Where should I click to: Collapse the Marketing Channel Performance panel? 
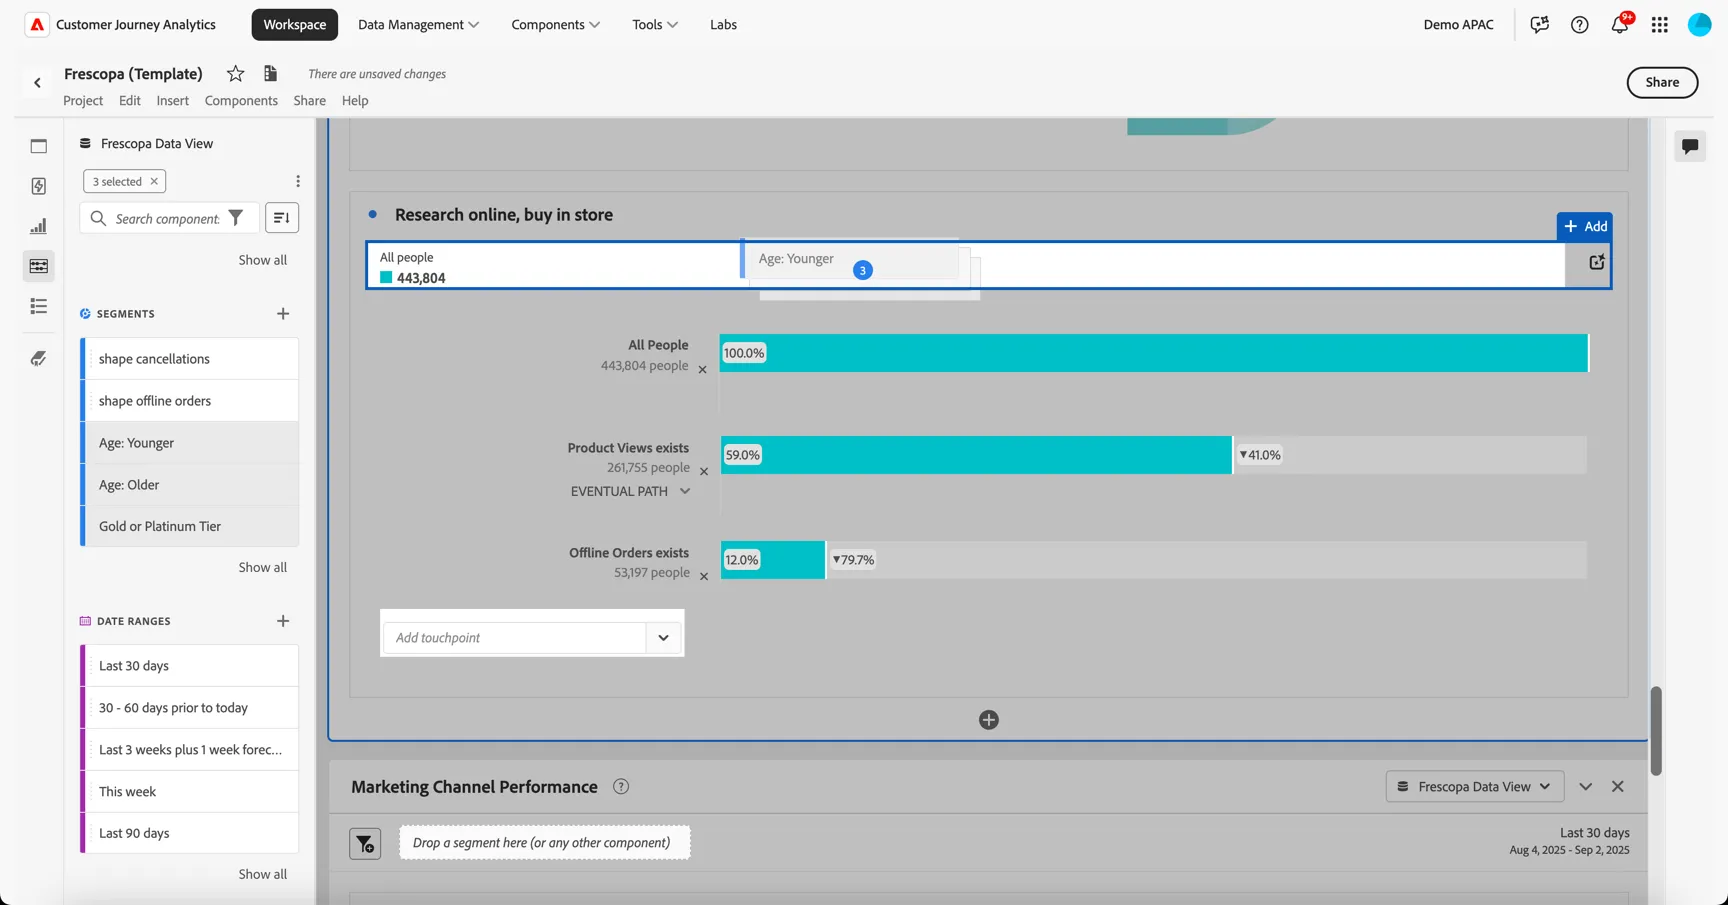click(x=1586, y=787)
